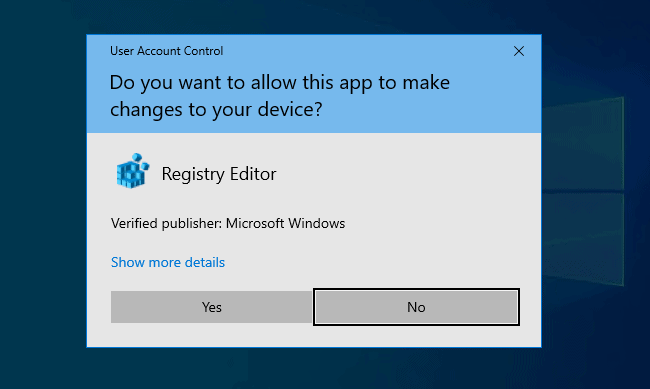Click the "Verified publisher:" label
650x389 pixels.
(x=166, y=223)
